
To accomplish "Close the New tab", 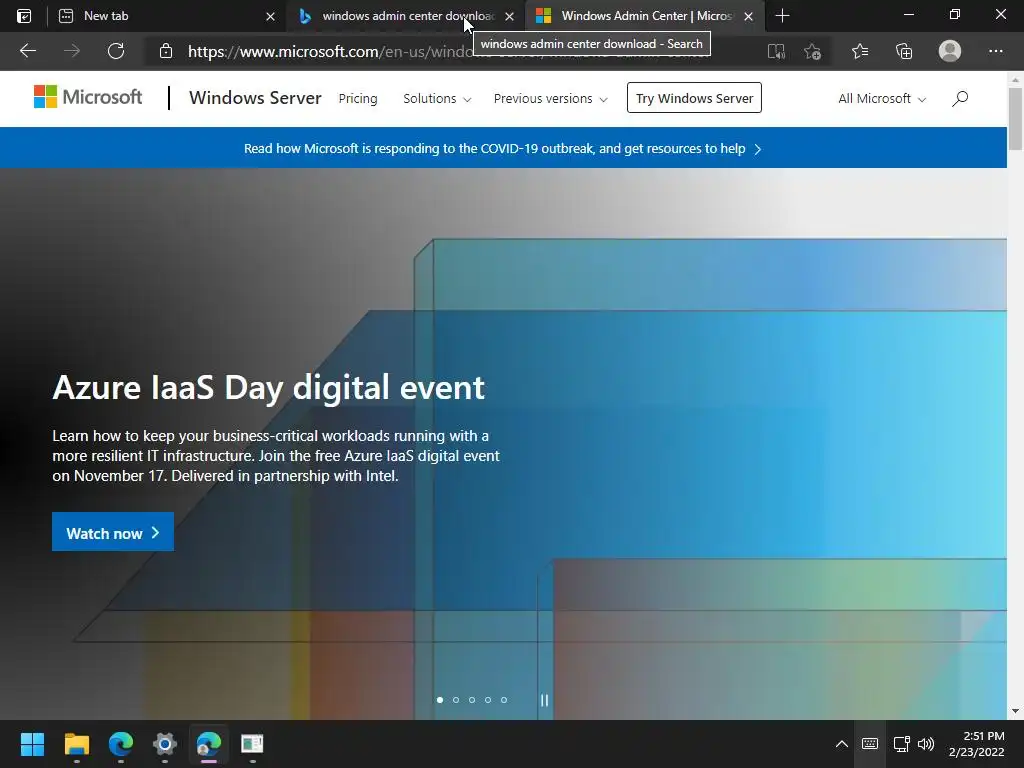I will 270,16.
